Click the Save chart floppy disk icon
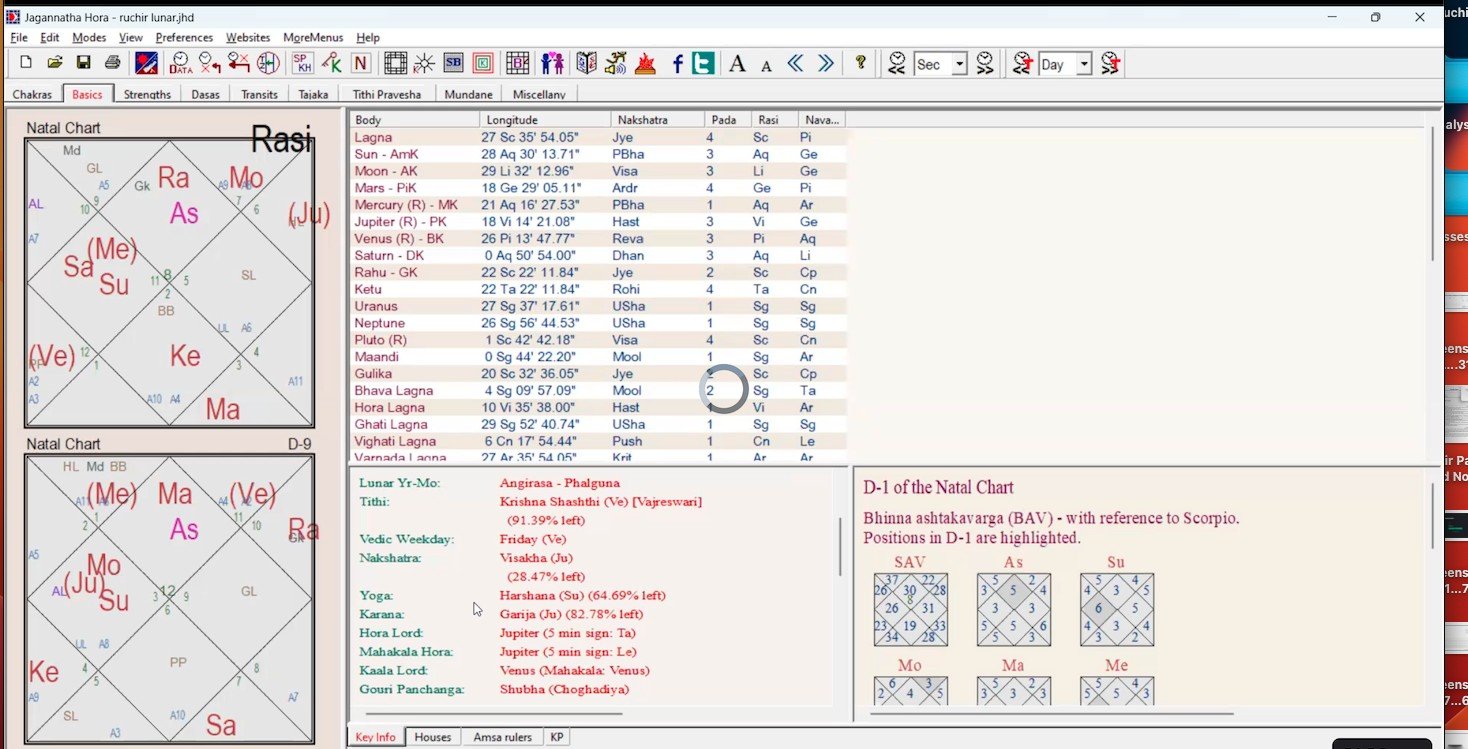1468x749 pixels. tap(84, 64)
